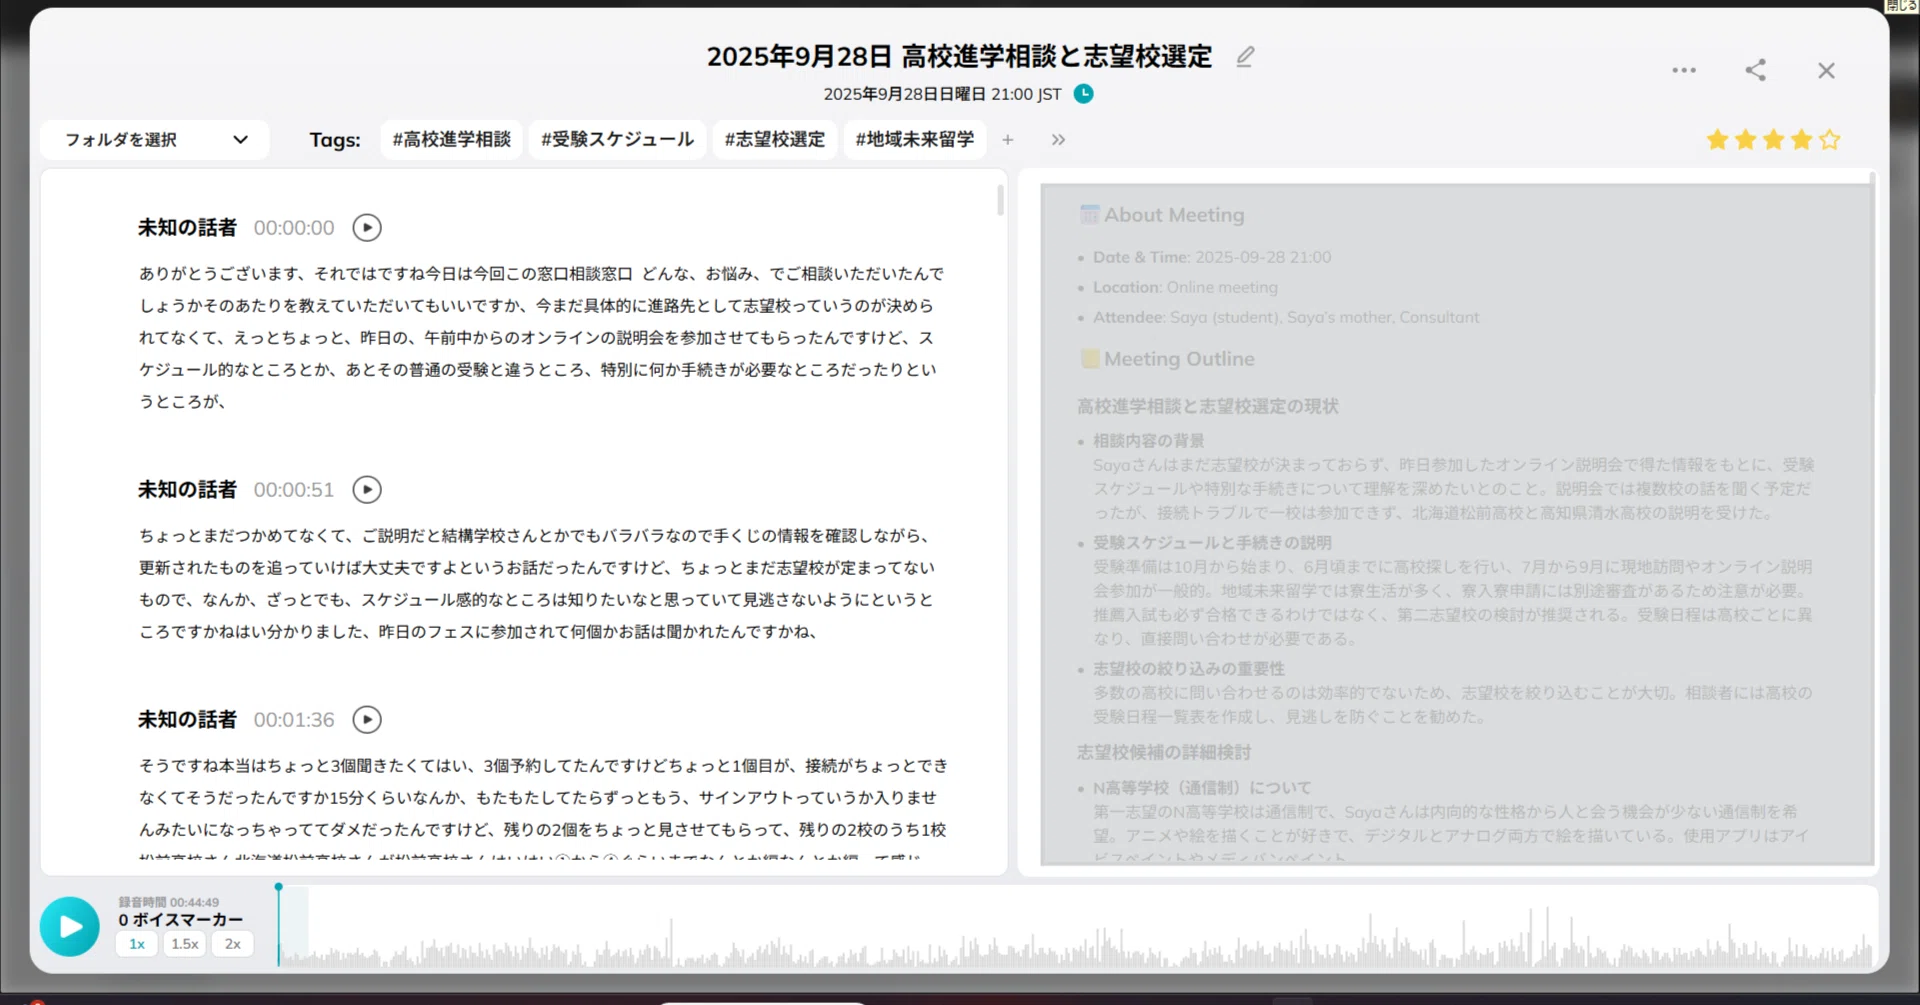Set playback speed to 1.5x
The height and width of the screenshot is (1005, 1920).
[x=185, y=944]
